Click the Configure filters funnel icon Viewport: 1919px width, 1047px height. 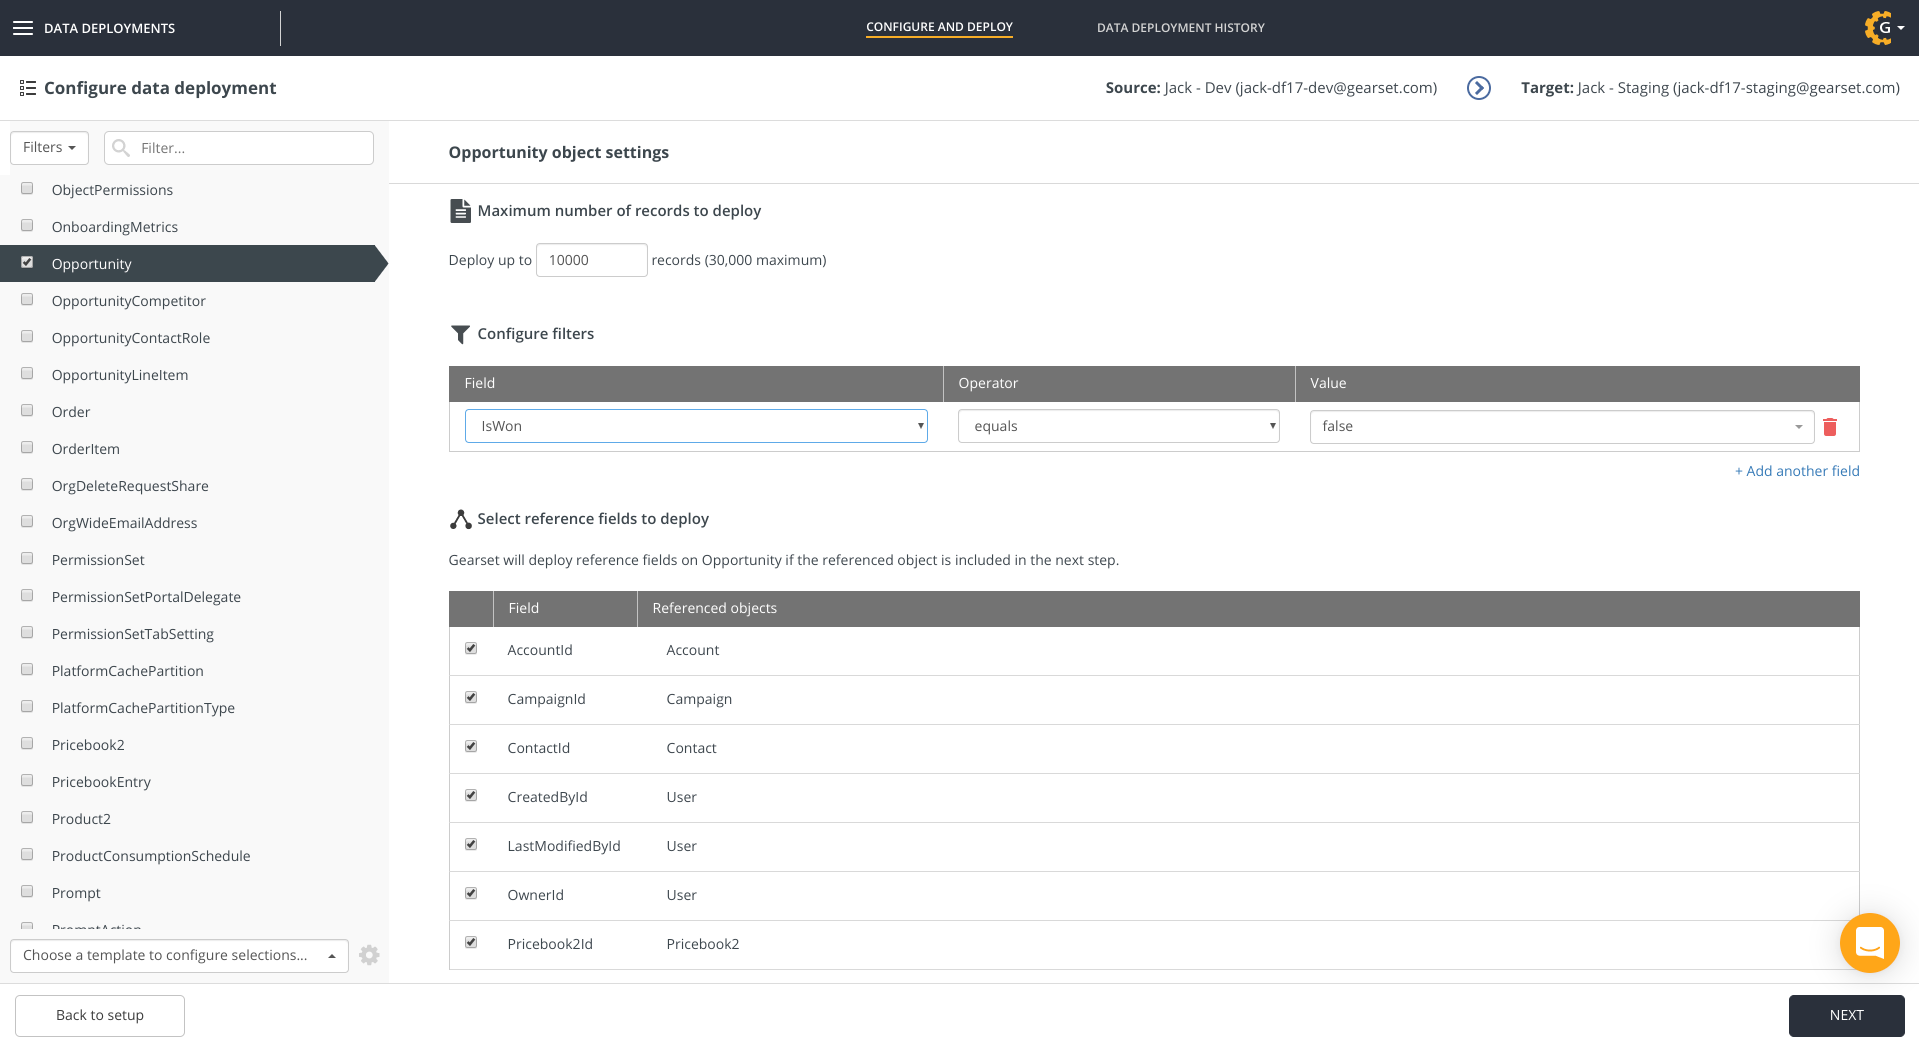click(460, 334)
